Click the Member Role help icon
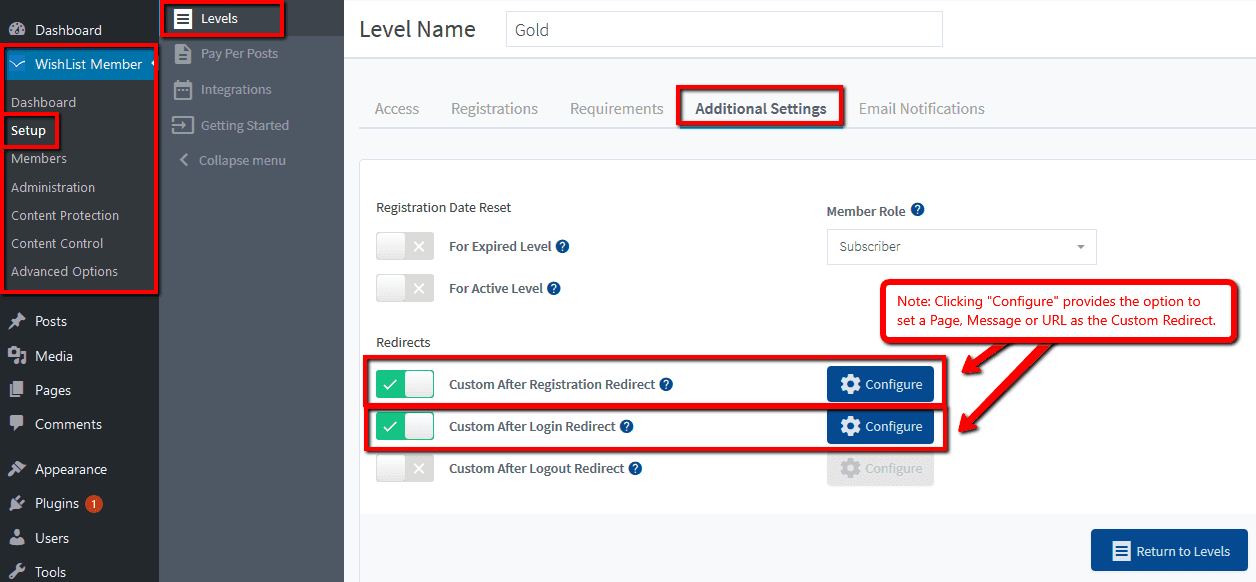The height and width of the screenshot is (582, 1256). pos(917,211)
